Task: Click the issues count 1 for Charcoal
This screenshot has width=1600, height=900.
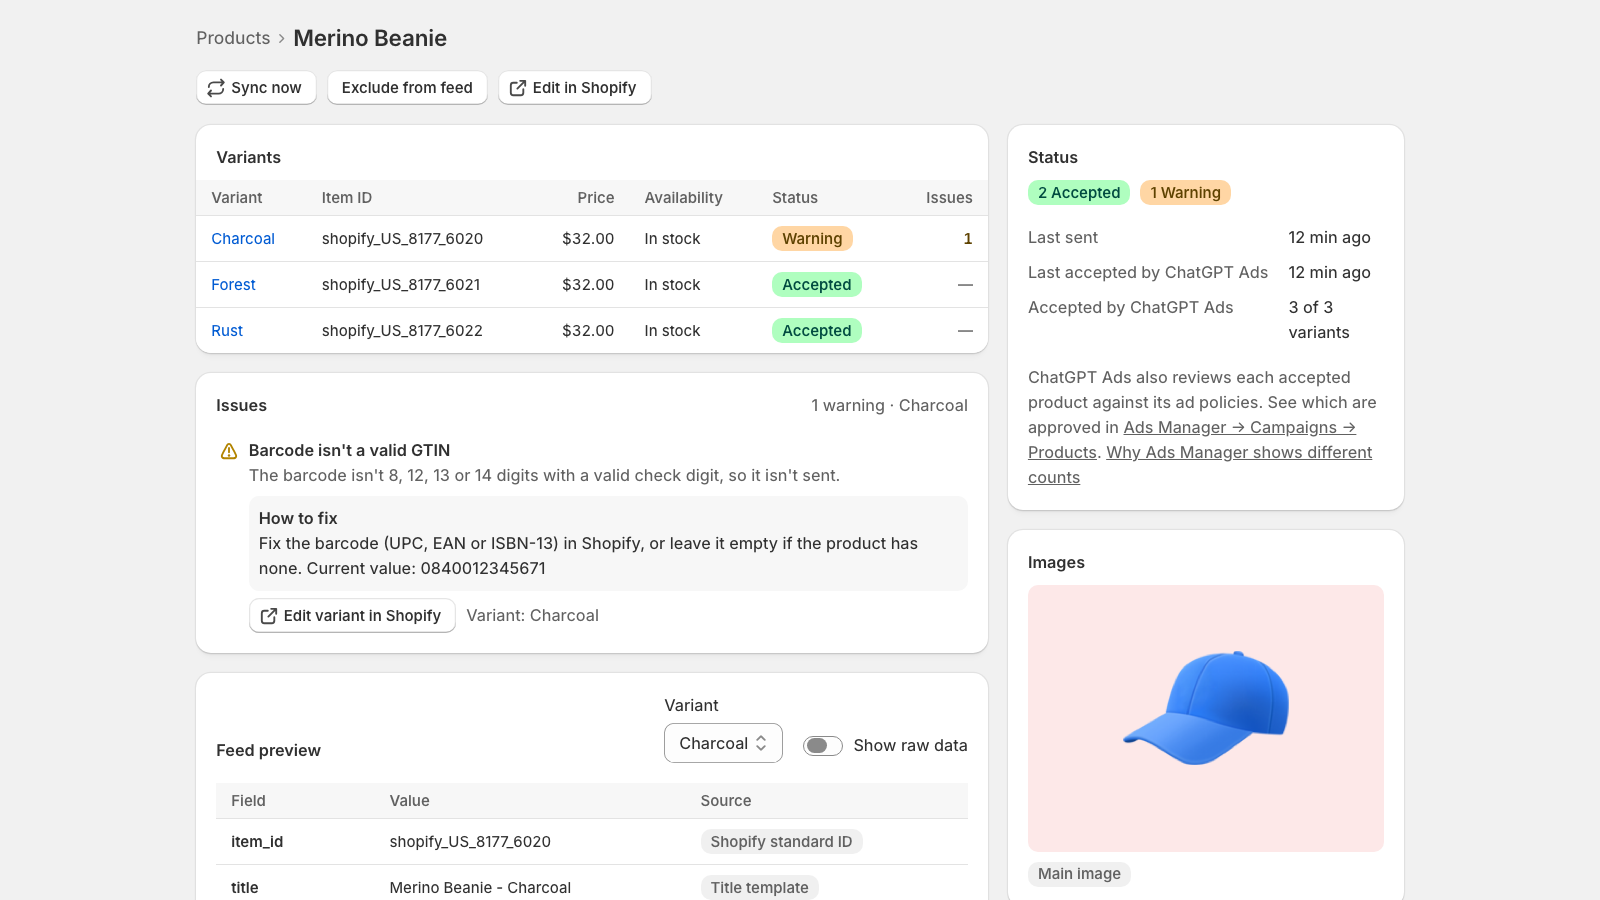Action: [967, 239]
